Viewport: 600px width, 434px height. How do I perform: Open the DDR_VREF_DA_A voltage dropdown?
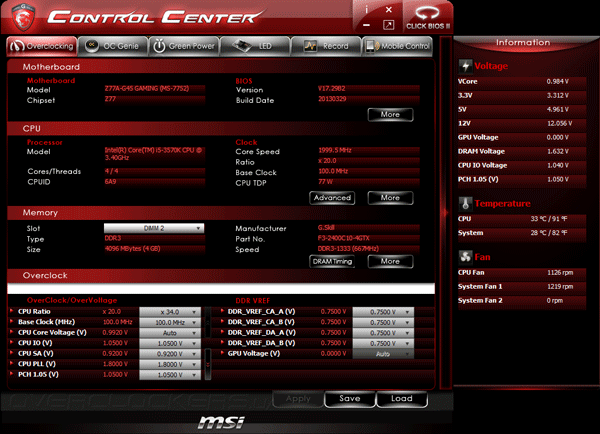pos(383,333)
